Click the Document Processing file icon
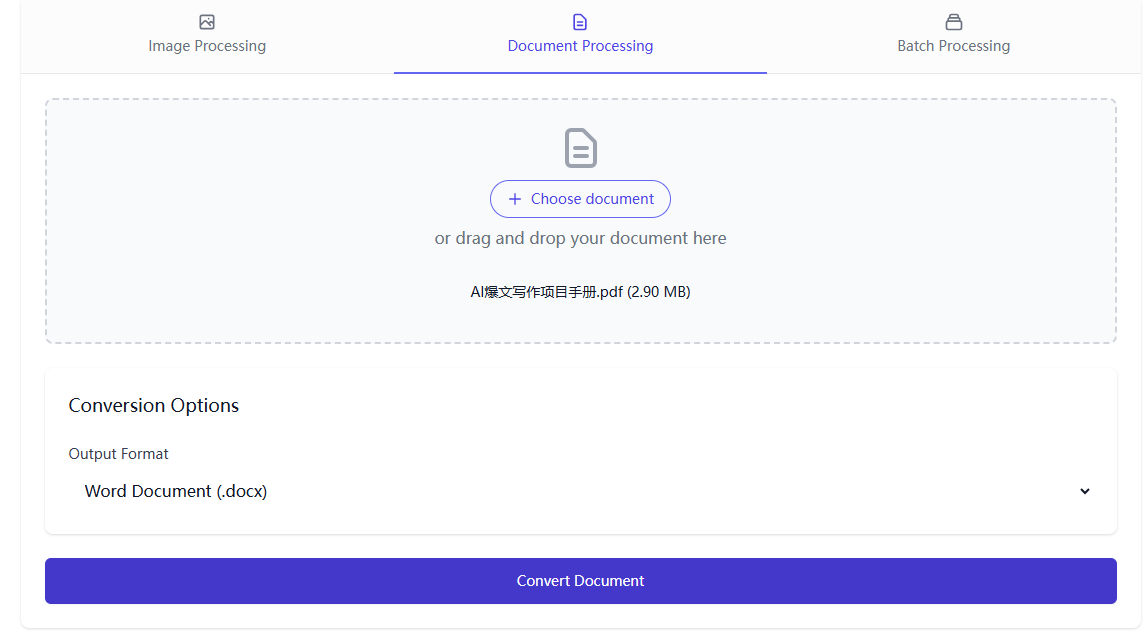This screenshot has width=1144, height=639. (x=580, y=22)
